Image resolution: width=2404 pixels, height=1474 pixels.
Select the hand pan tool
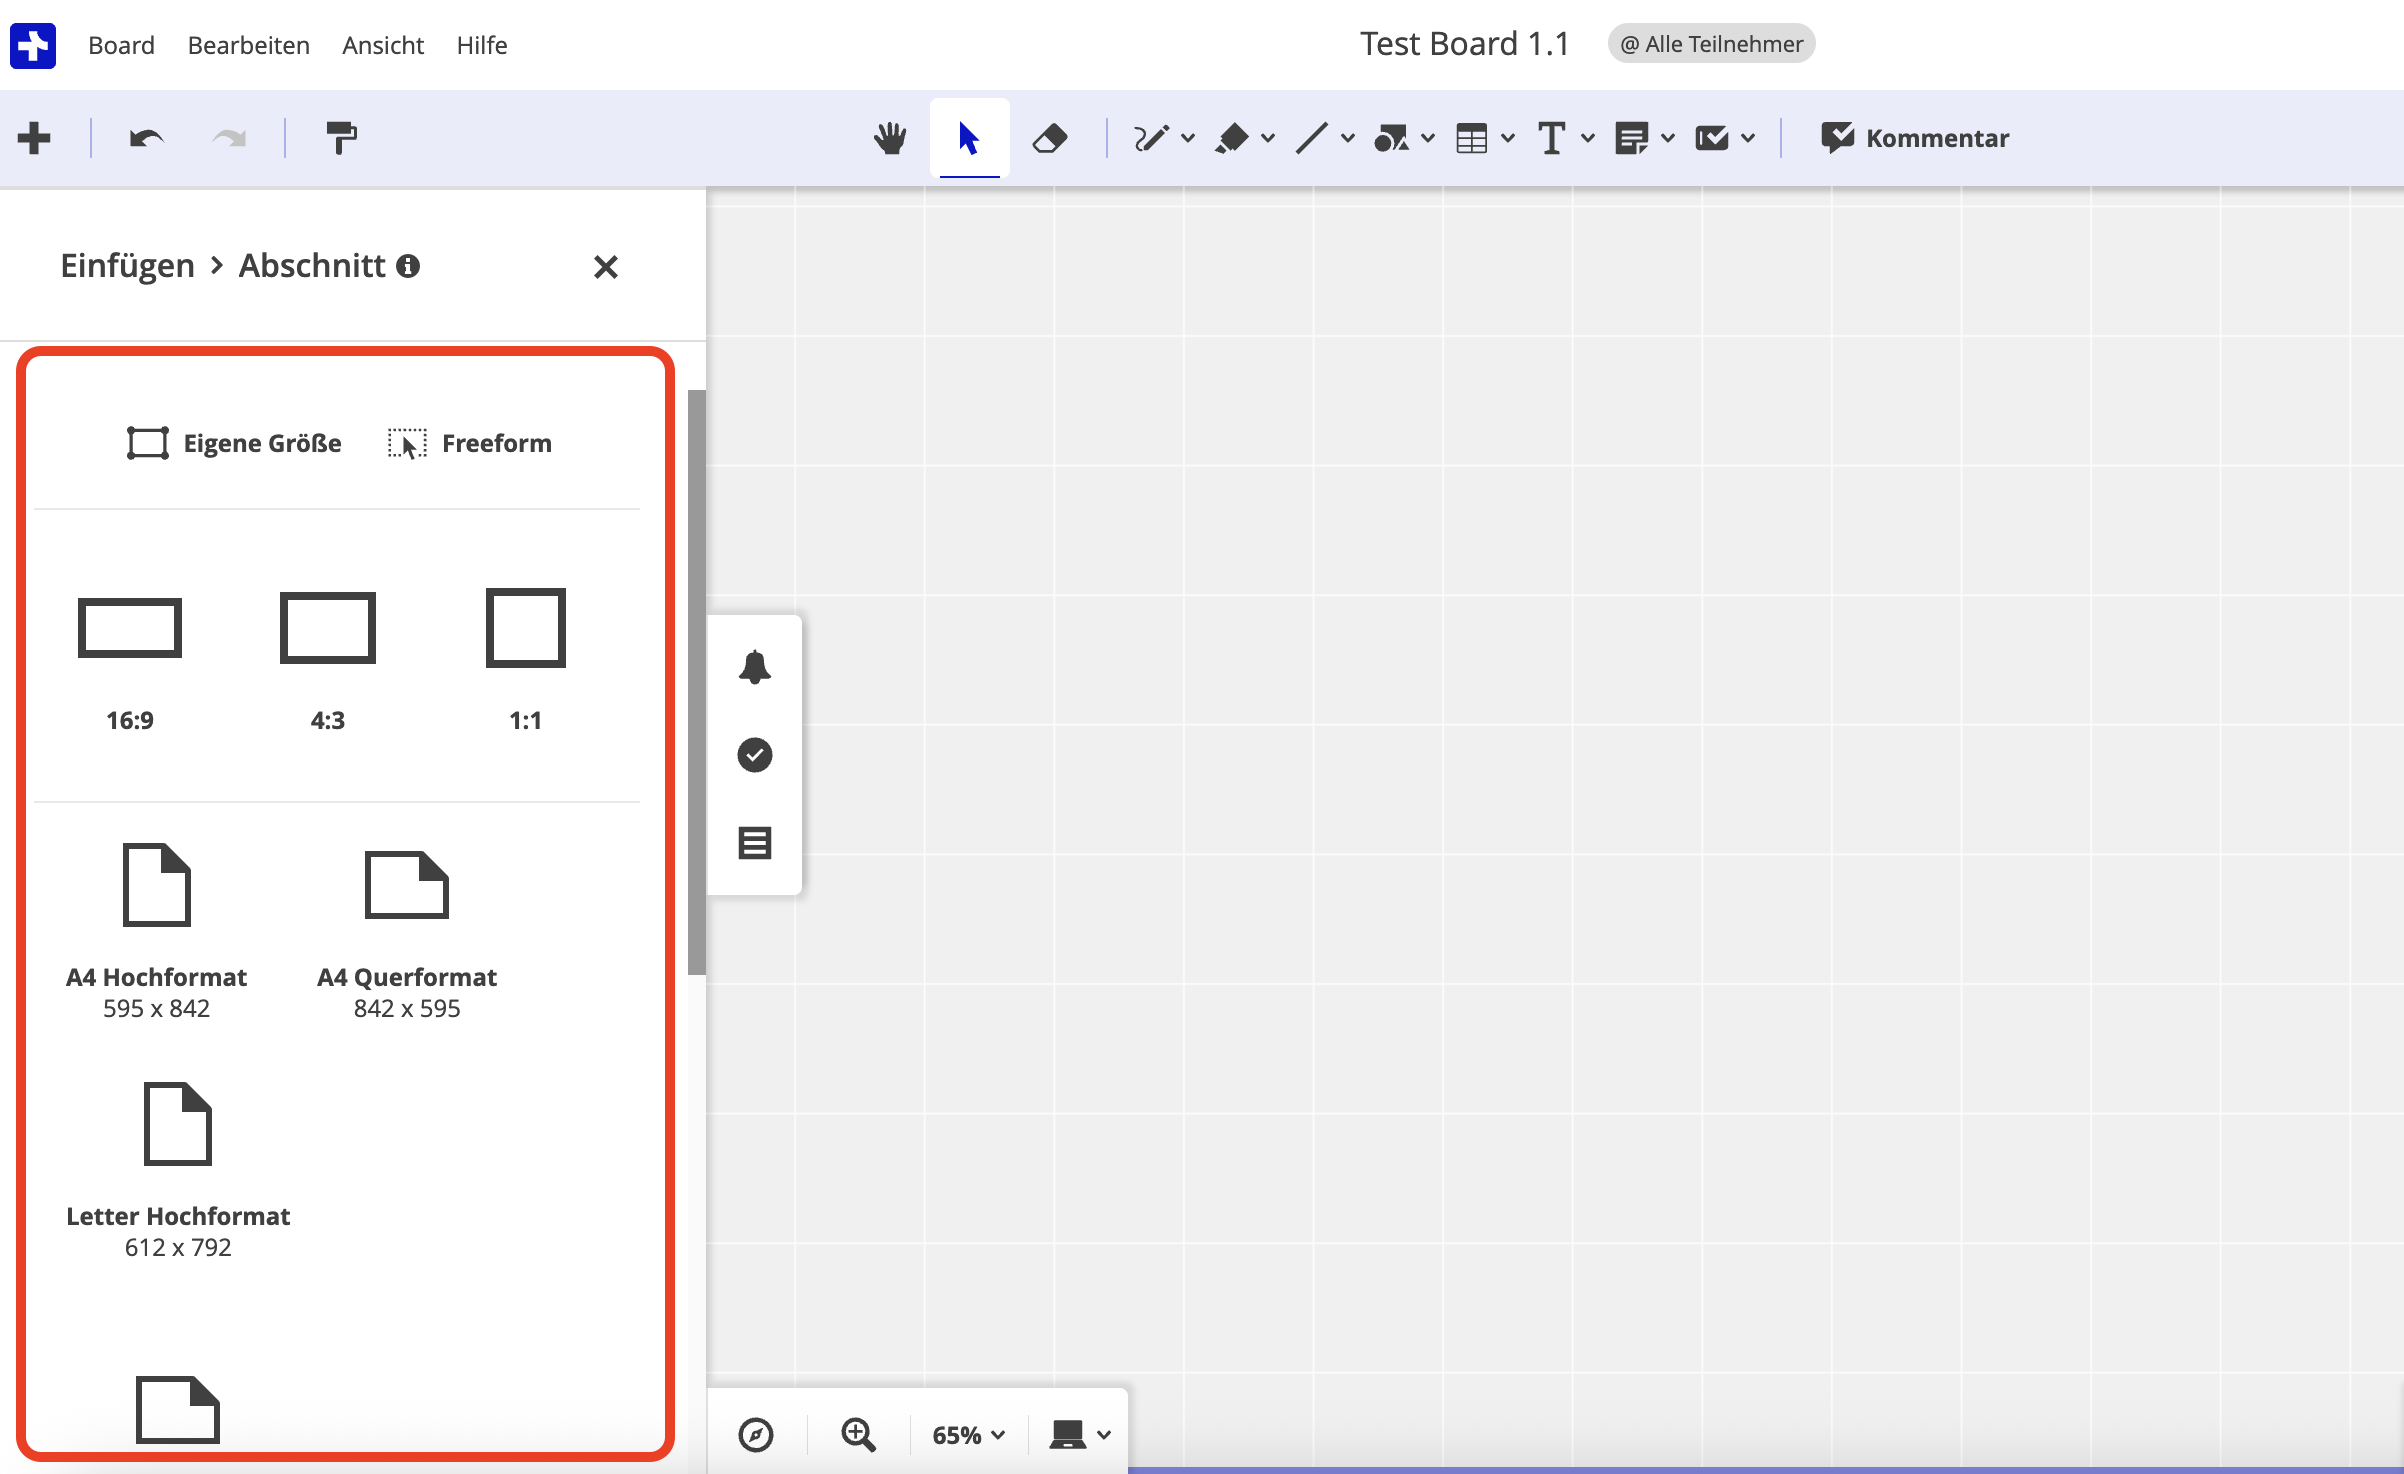[x=890, y=138]
